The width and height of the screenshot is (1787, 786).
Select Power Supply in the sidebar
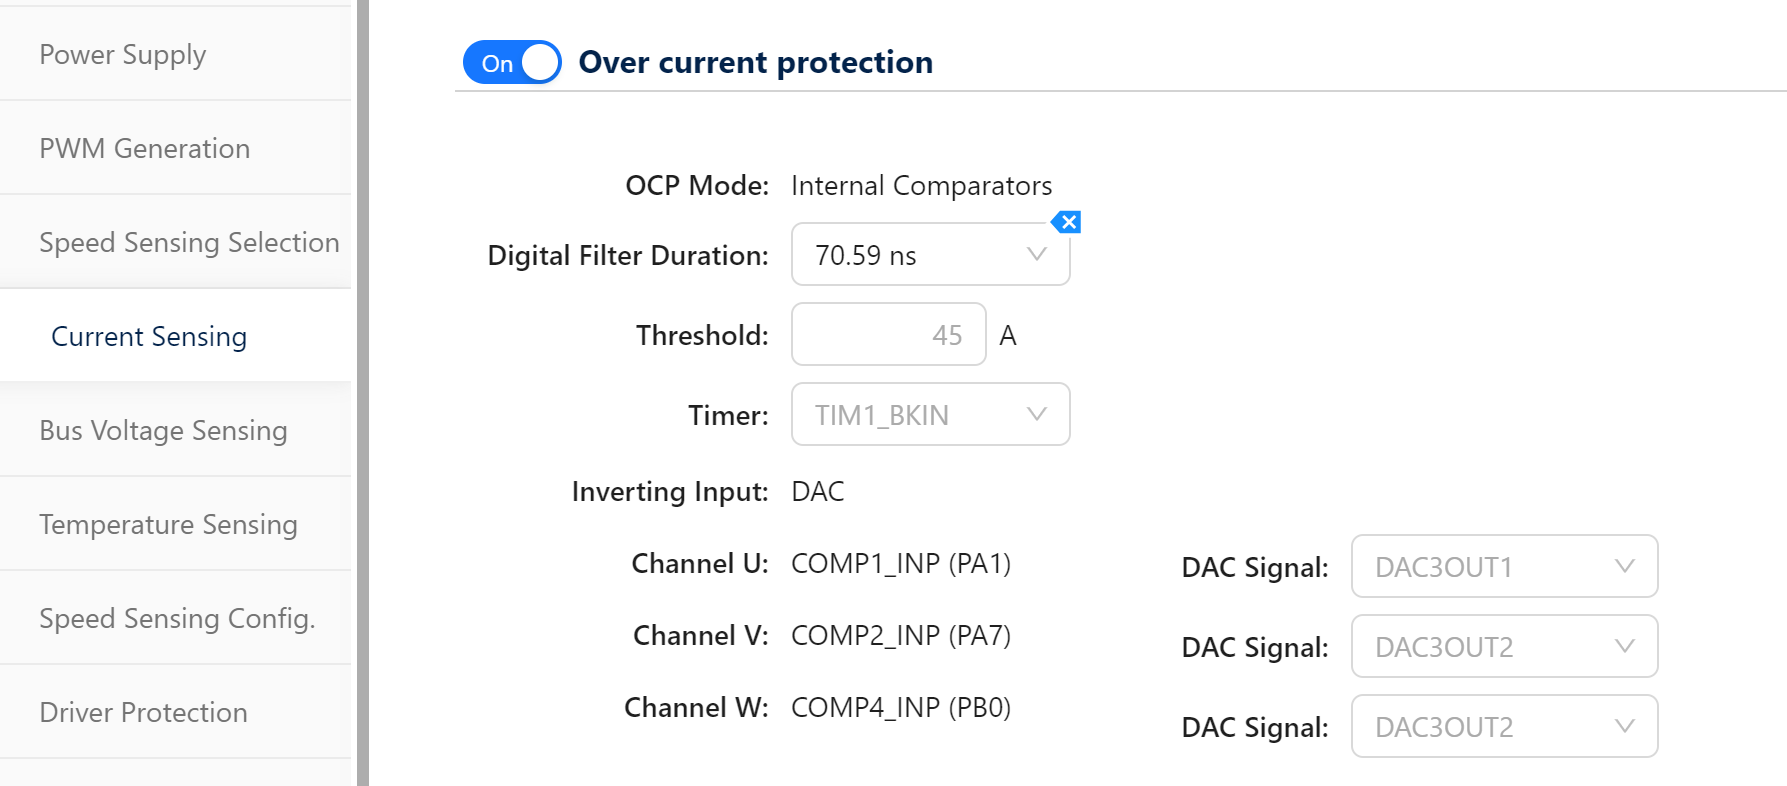pyautogui.click(x=122, y=55)
